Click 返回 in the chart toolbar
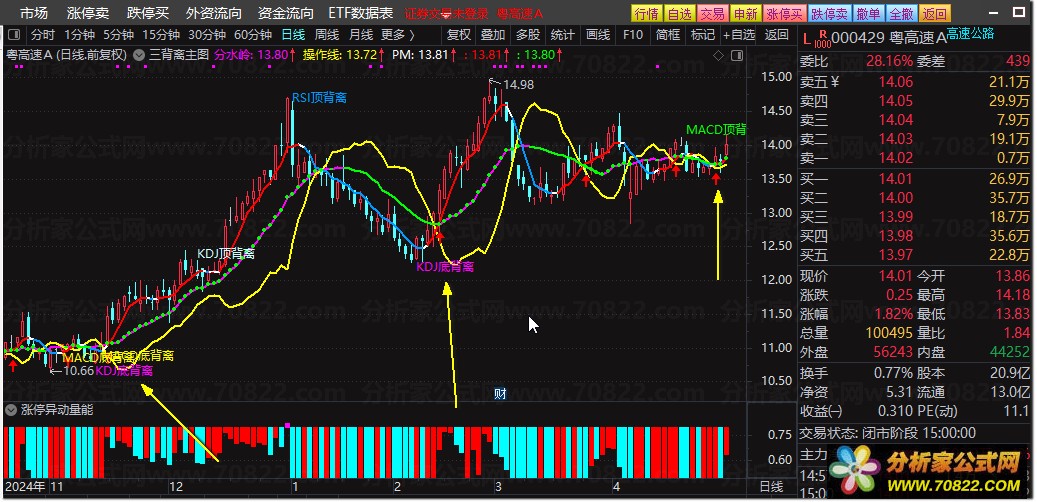 tap(776, 35)
